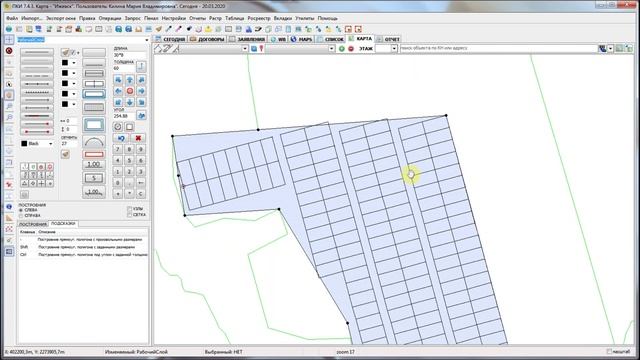Select the pointer cursor tool in the sidebar

click(9, 84)
